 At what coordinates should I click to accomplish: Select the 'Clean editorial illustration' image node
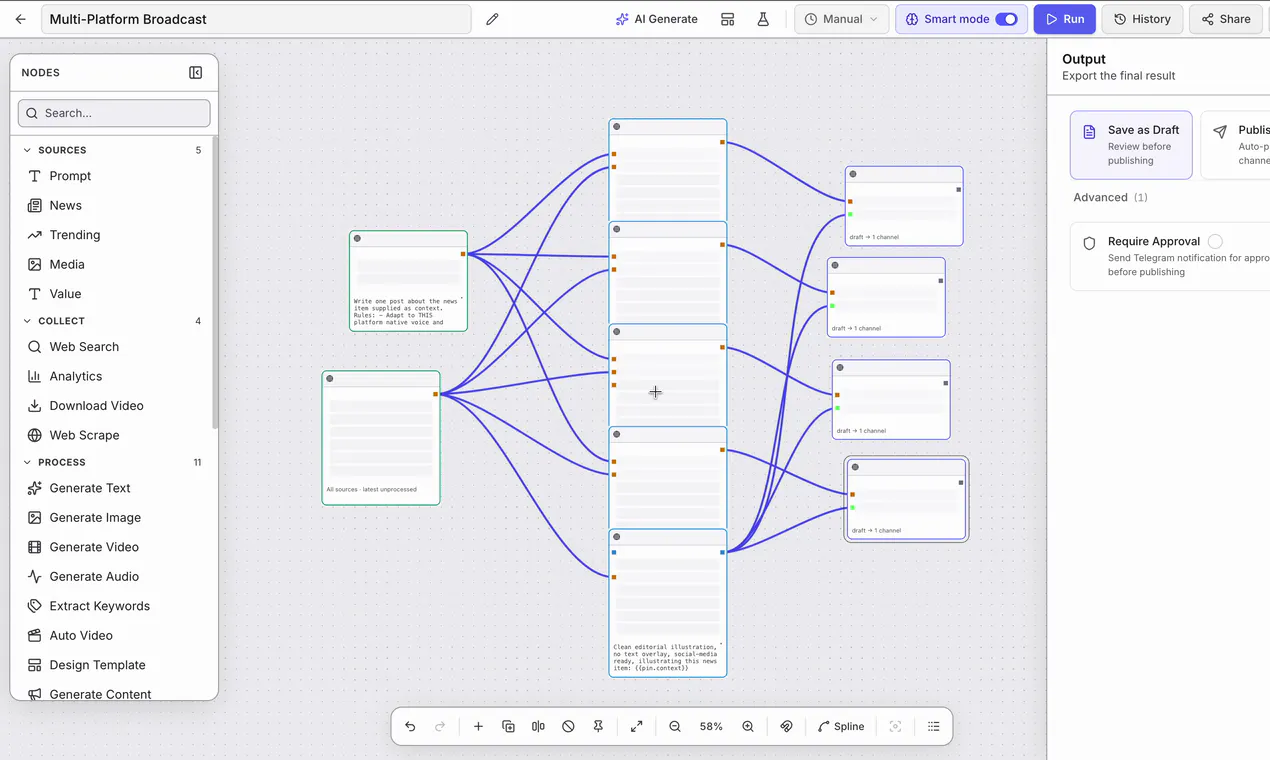[668, 603]
